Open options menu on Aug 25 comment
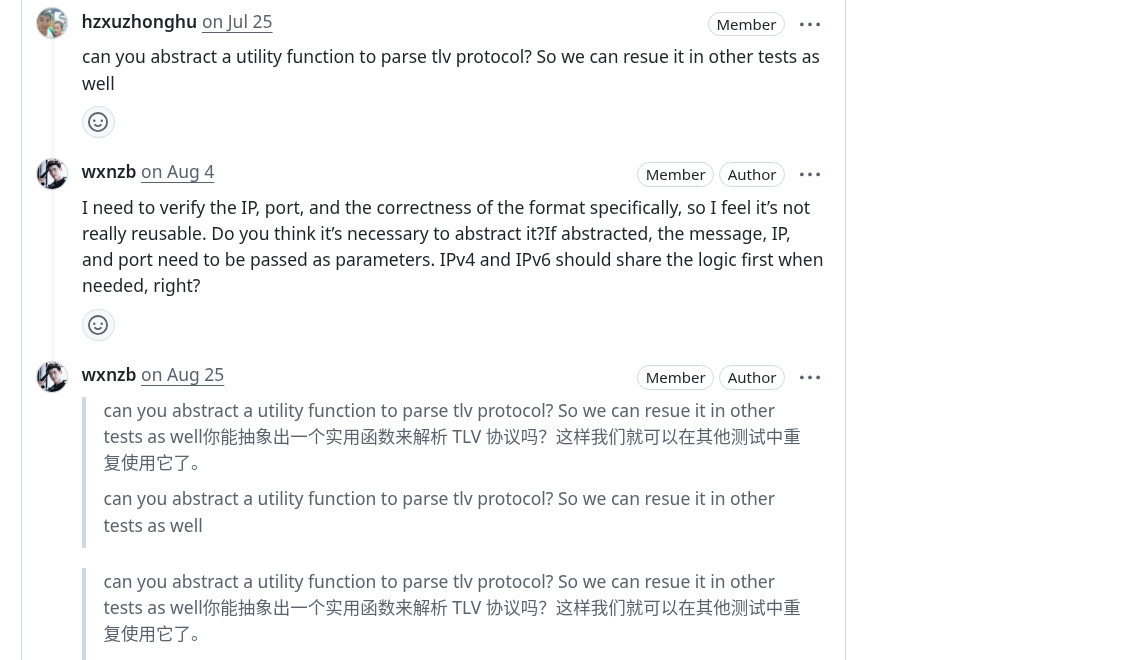 coord(810,377)
